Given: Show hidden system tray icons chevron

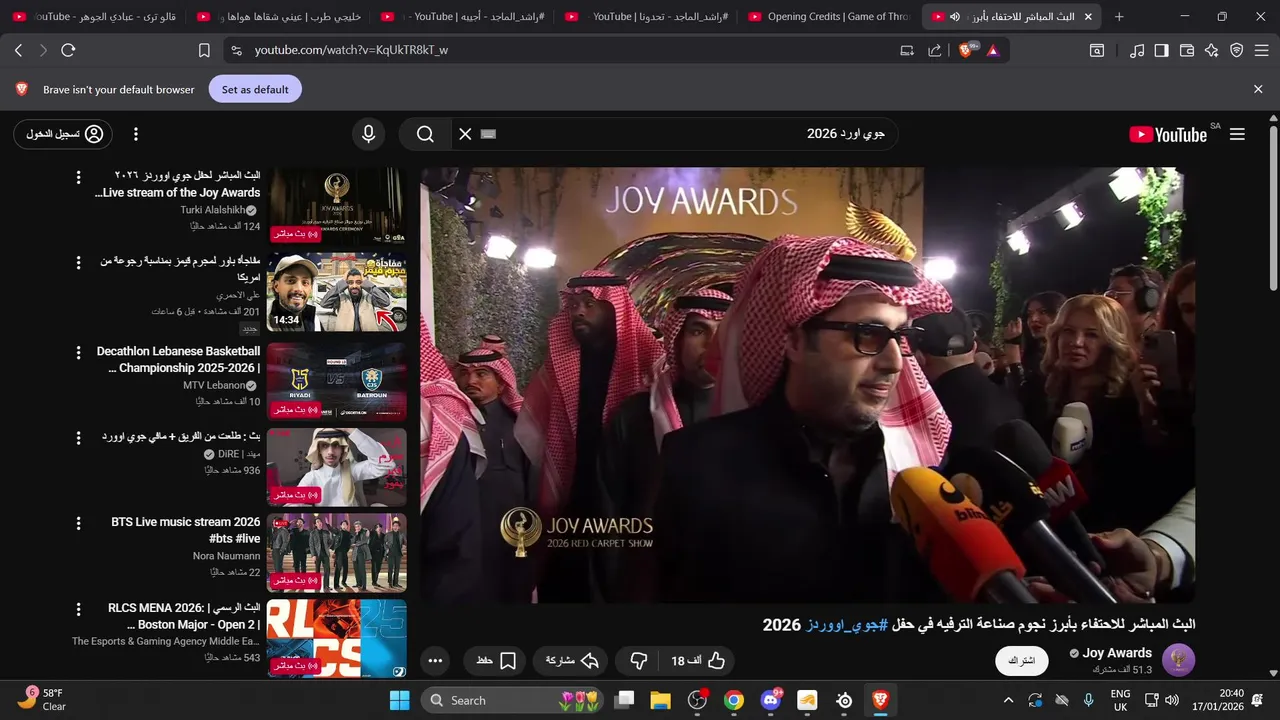Looking at the screenshot, I should tap(1008, 700).
